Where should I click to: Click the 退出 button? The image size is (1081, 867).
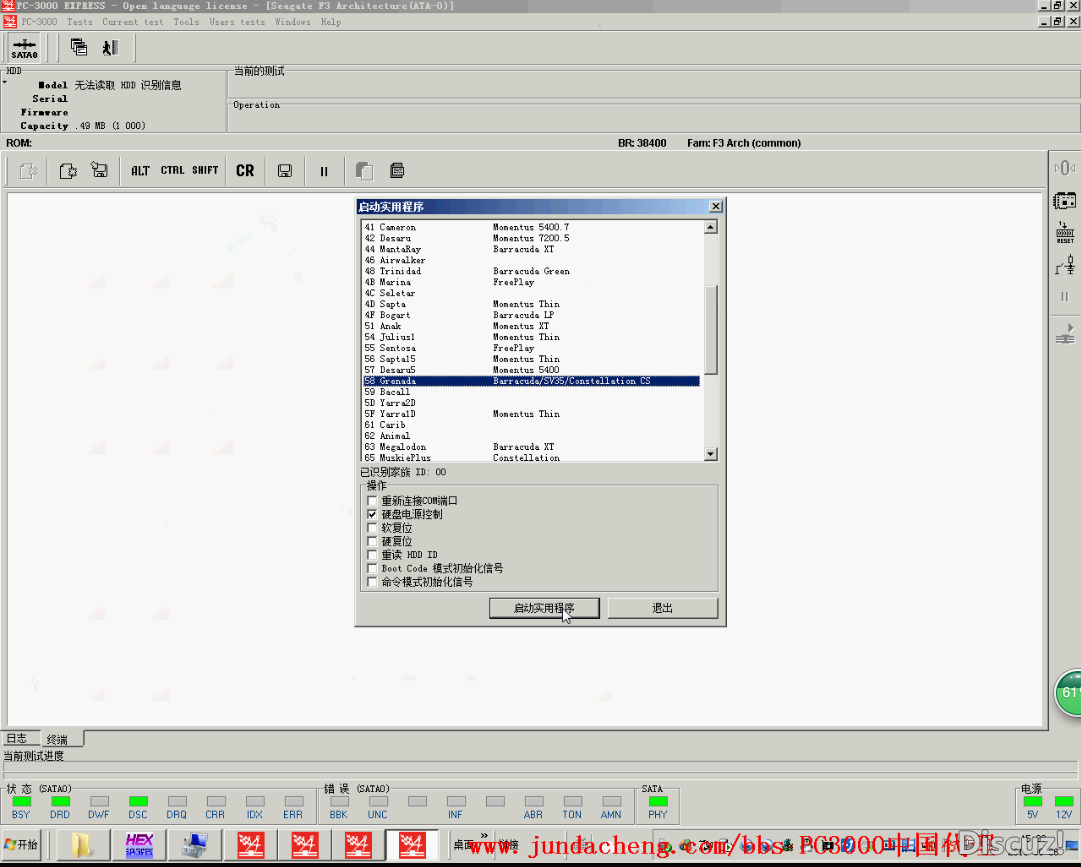pos(662,608)
